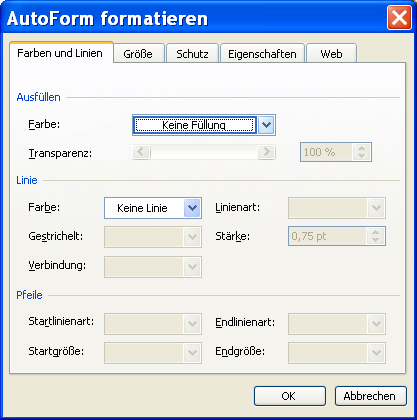Decrease transparency percentage with down spinner
The height and width of the screenshot is (420, 417).
point(361,156)
